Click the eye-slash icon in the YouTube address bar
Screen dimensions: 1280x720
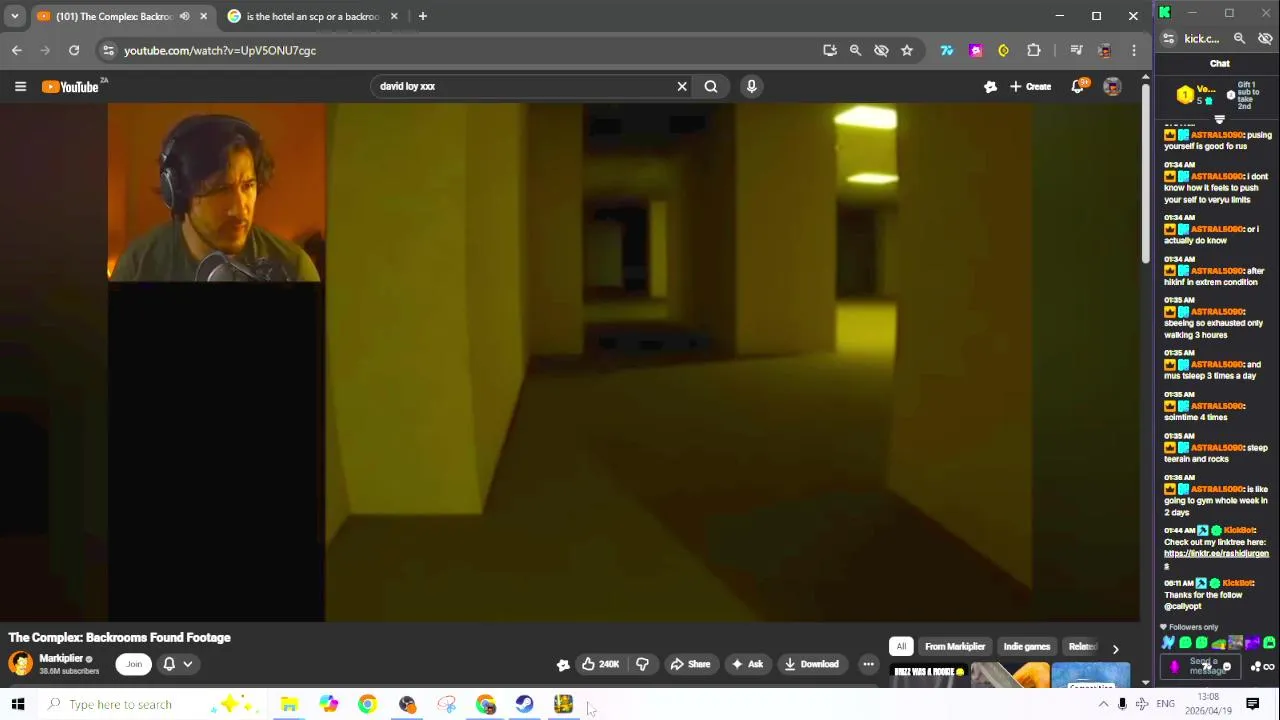point(881,50)
